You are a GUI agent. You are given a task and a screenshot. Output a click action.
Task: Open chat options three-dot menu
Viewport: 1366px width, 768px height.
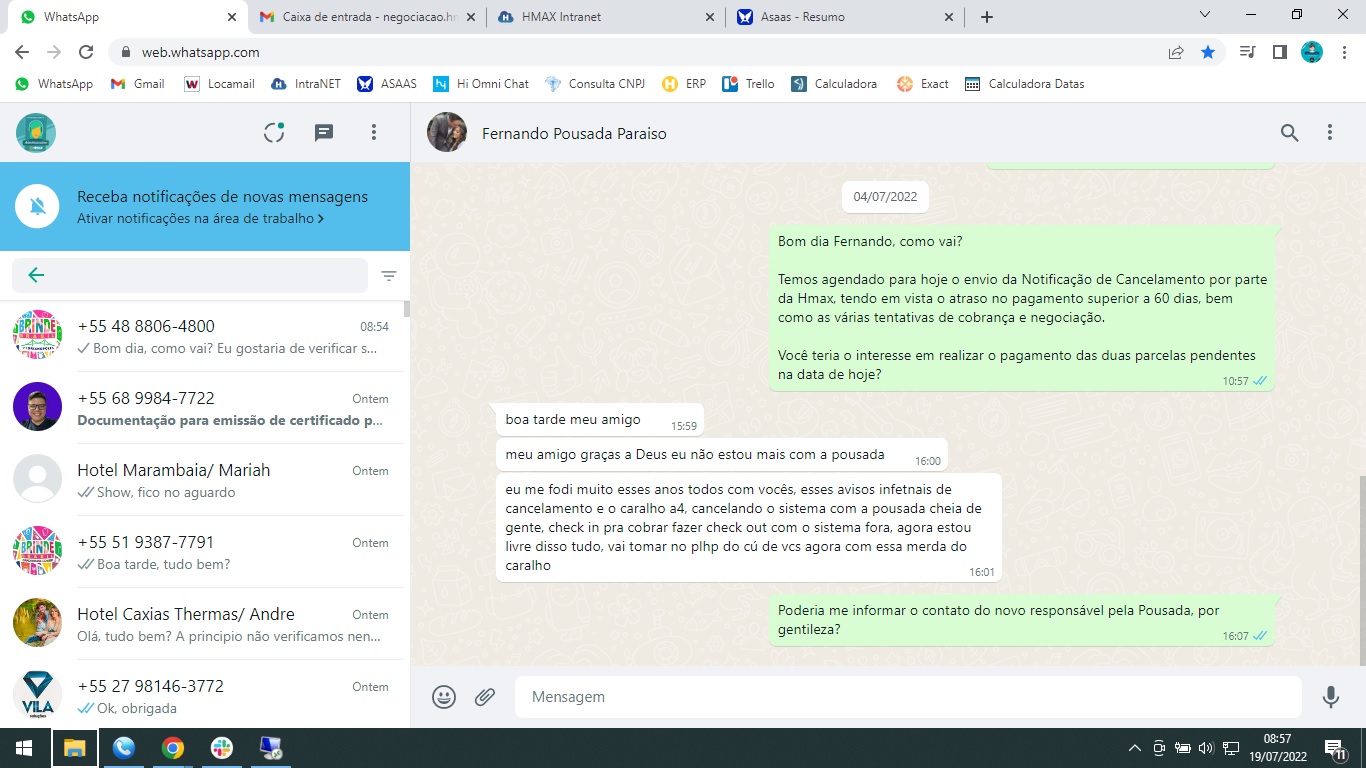pyautogui.click(x=1330, y=133)
